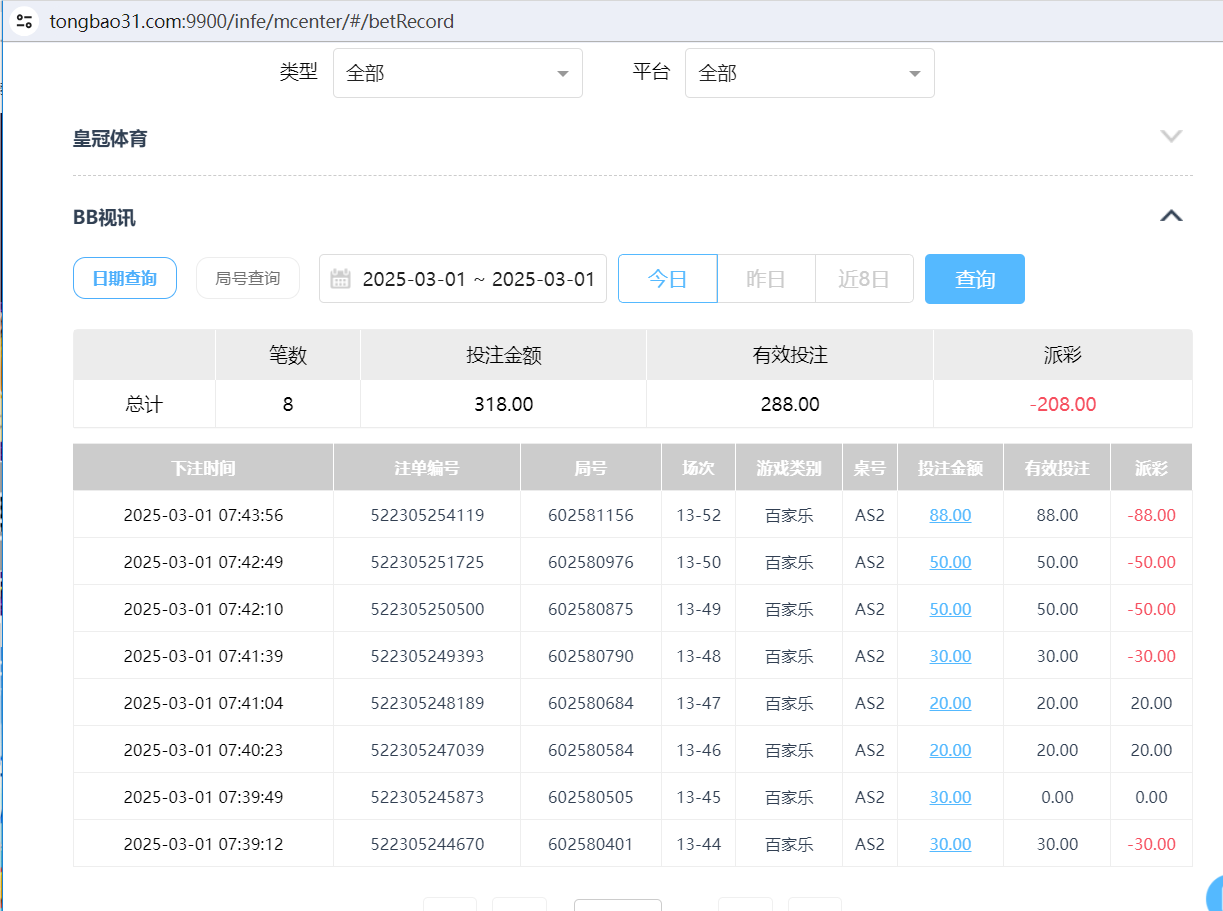Click the 20.00 link for 场次 13-47
This screenshot has height=911, width=1223.
(x=949, y=702)
